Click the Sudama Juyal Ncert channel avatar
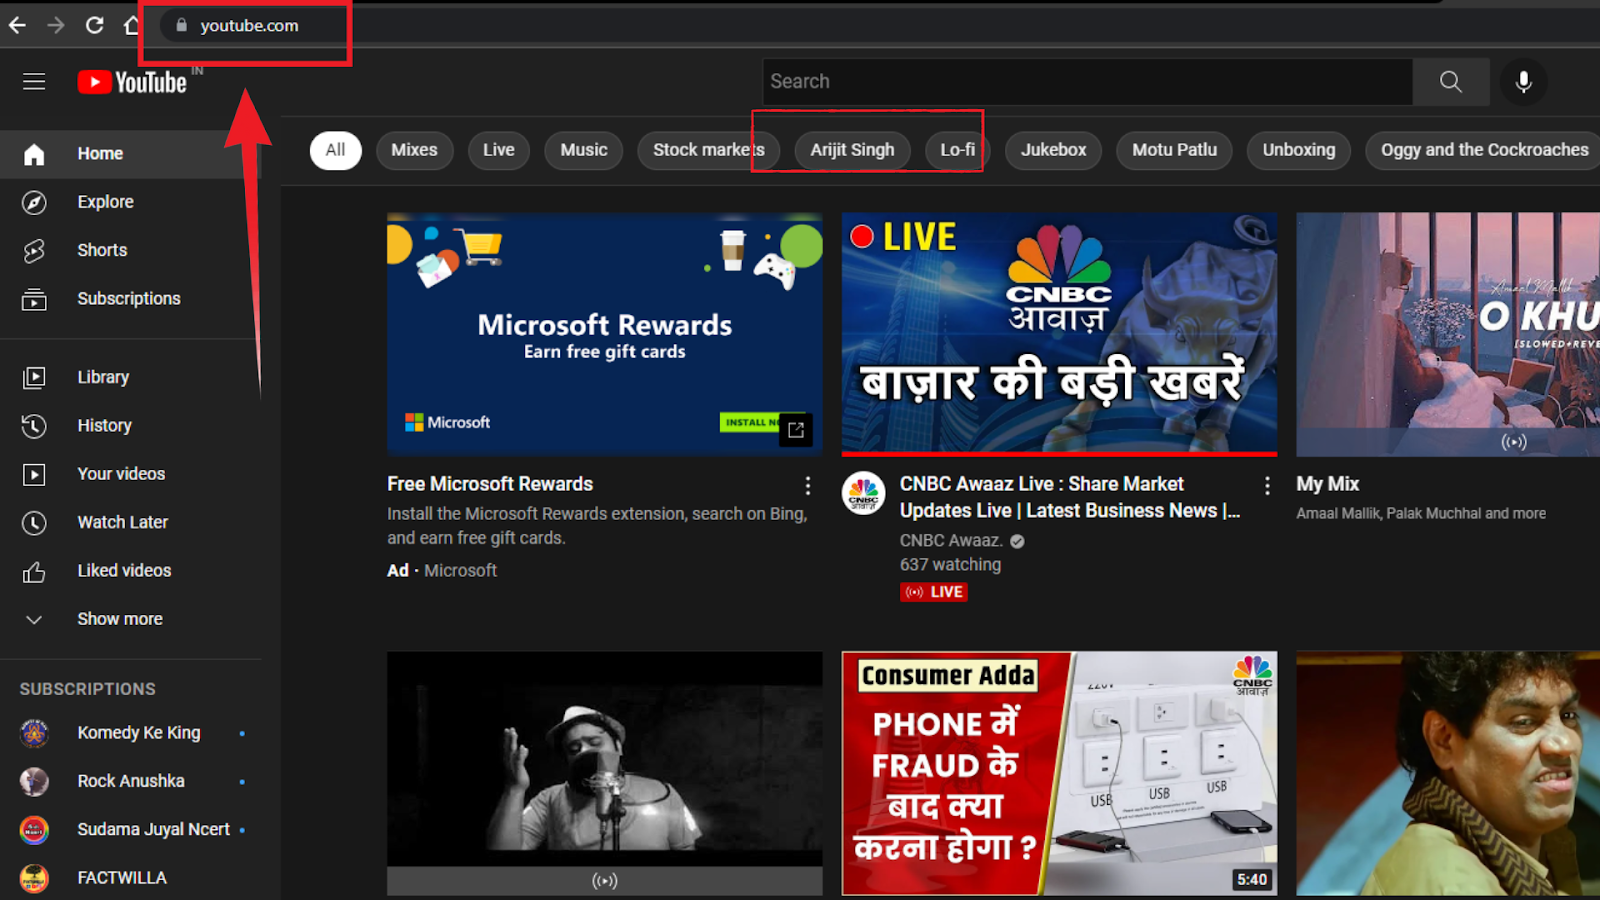Image resolution: width=1600 pixels, height=900 pixels. (x=34, y=830)
